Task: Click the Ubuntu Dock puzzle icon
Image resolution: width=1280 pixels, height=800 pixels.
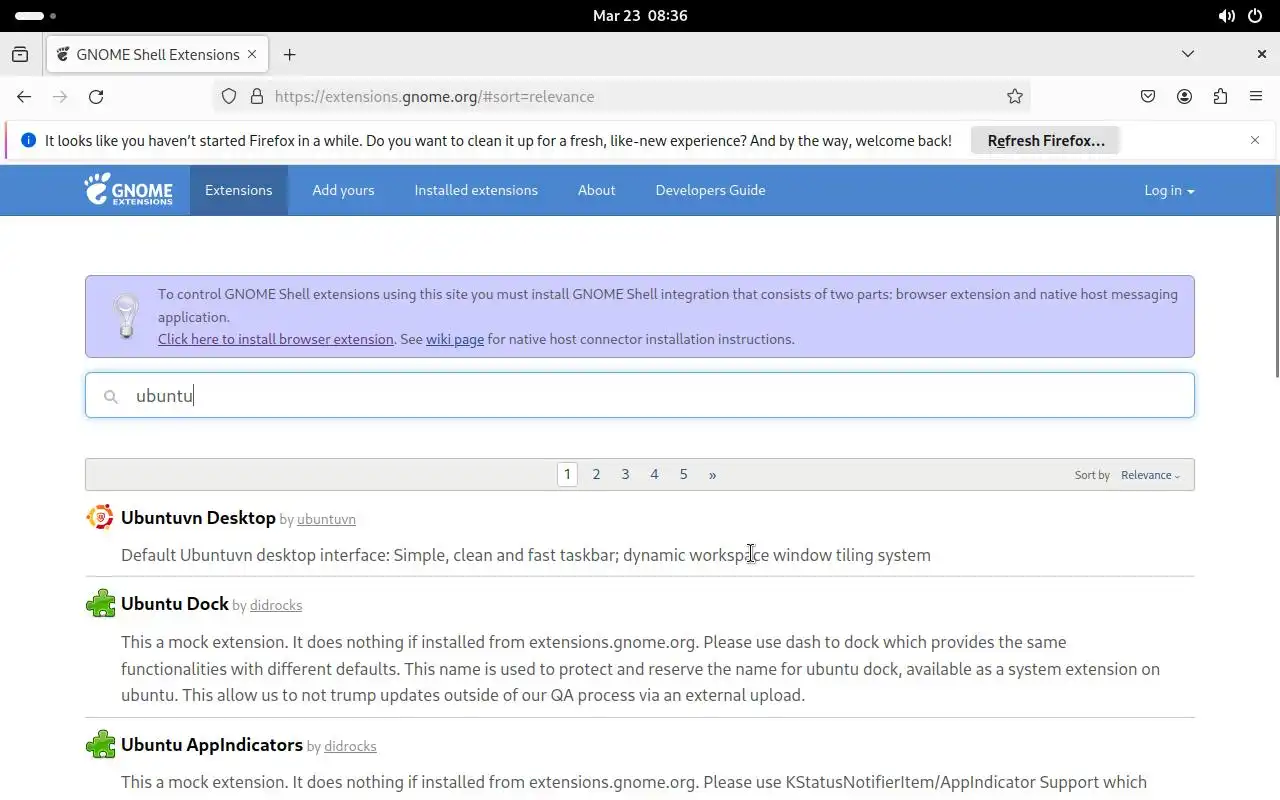Action: pos(100,603)
